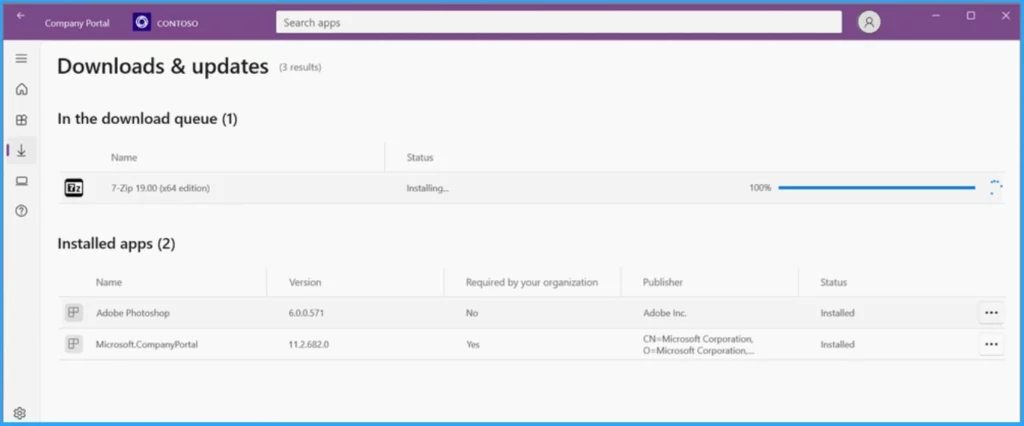
Task: Open Help & support question mark icon
Action: [22, 212]
